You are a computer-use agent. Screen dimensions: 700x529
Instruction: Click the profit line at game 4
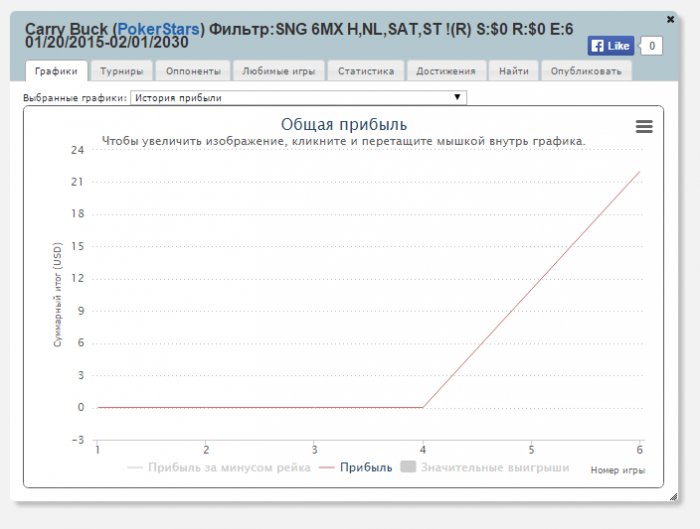point(423,407)
